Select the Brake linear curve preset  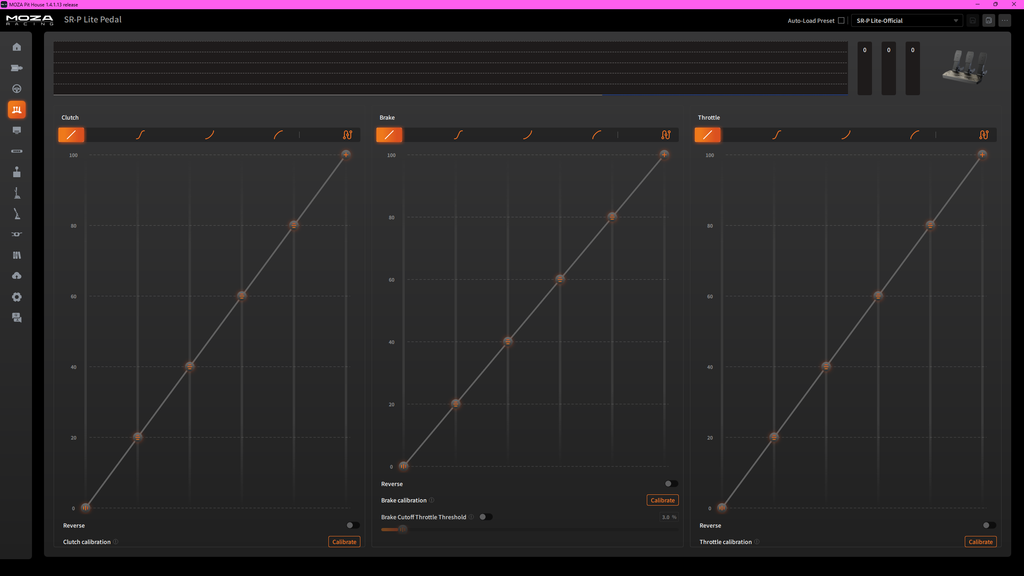389,135
